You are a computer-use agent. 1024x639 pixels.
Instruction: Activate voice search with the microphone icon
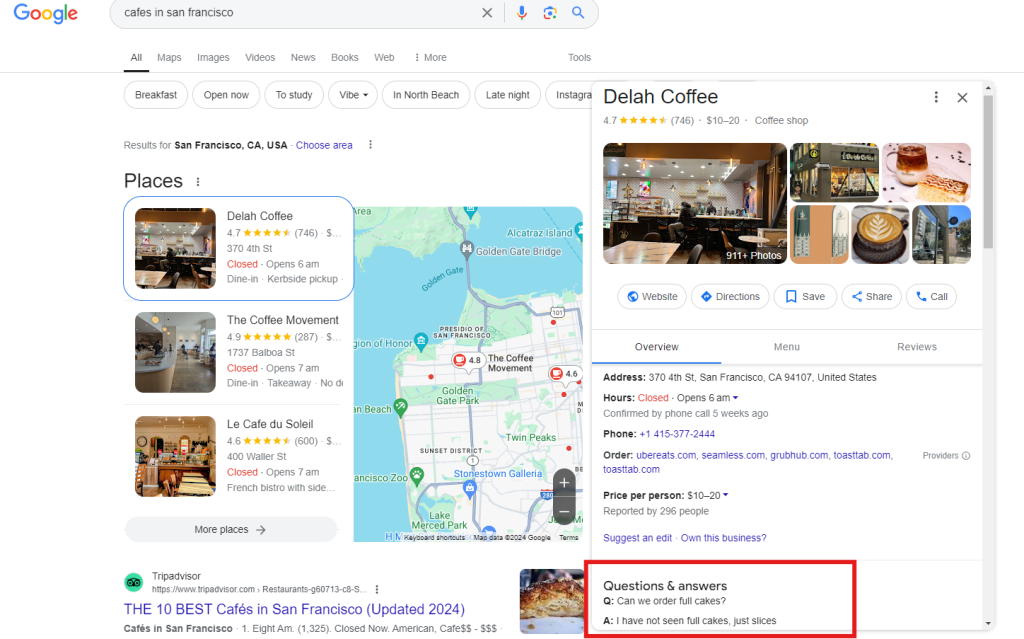(521, 13)
